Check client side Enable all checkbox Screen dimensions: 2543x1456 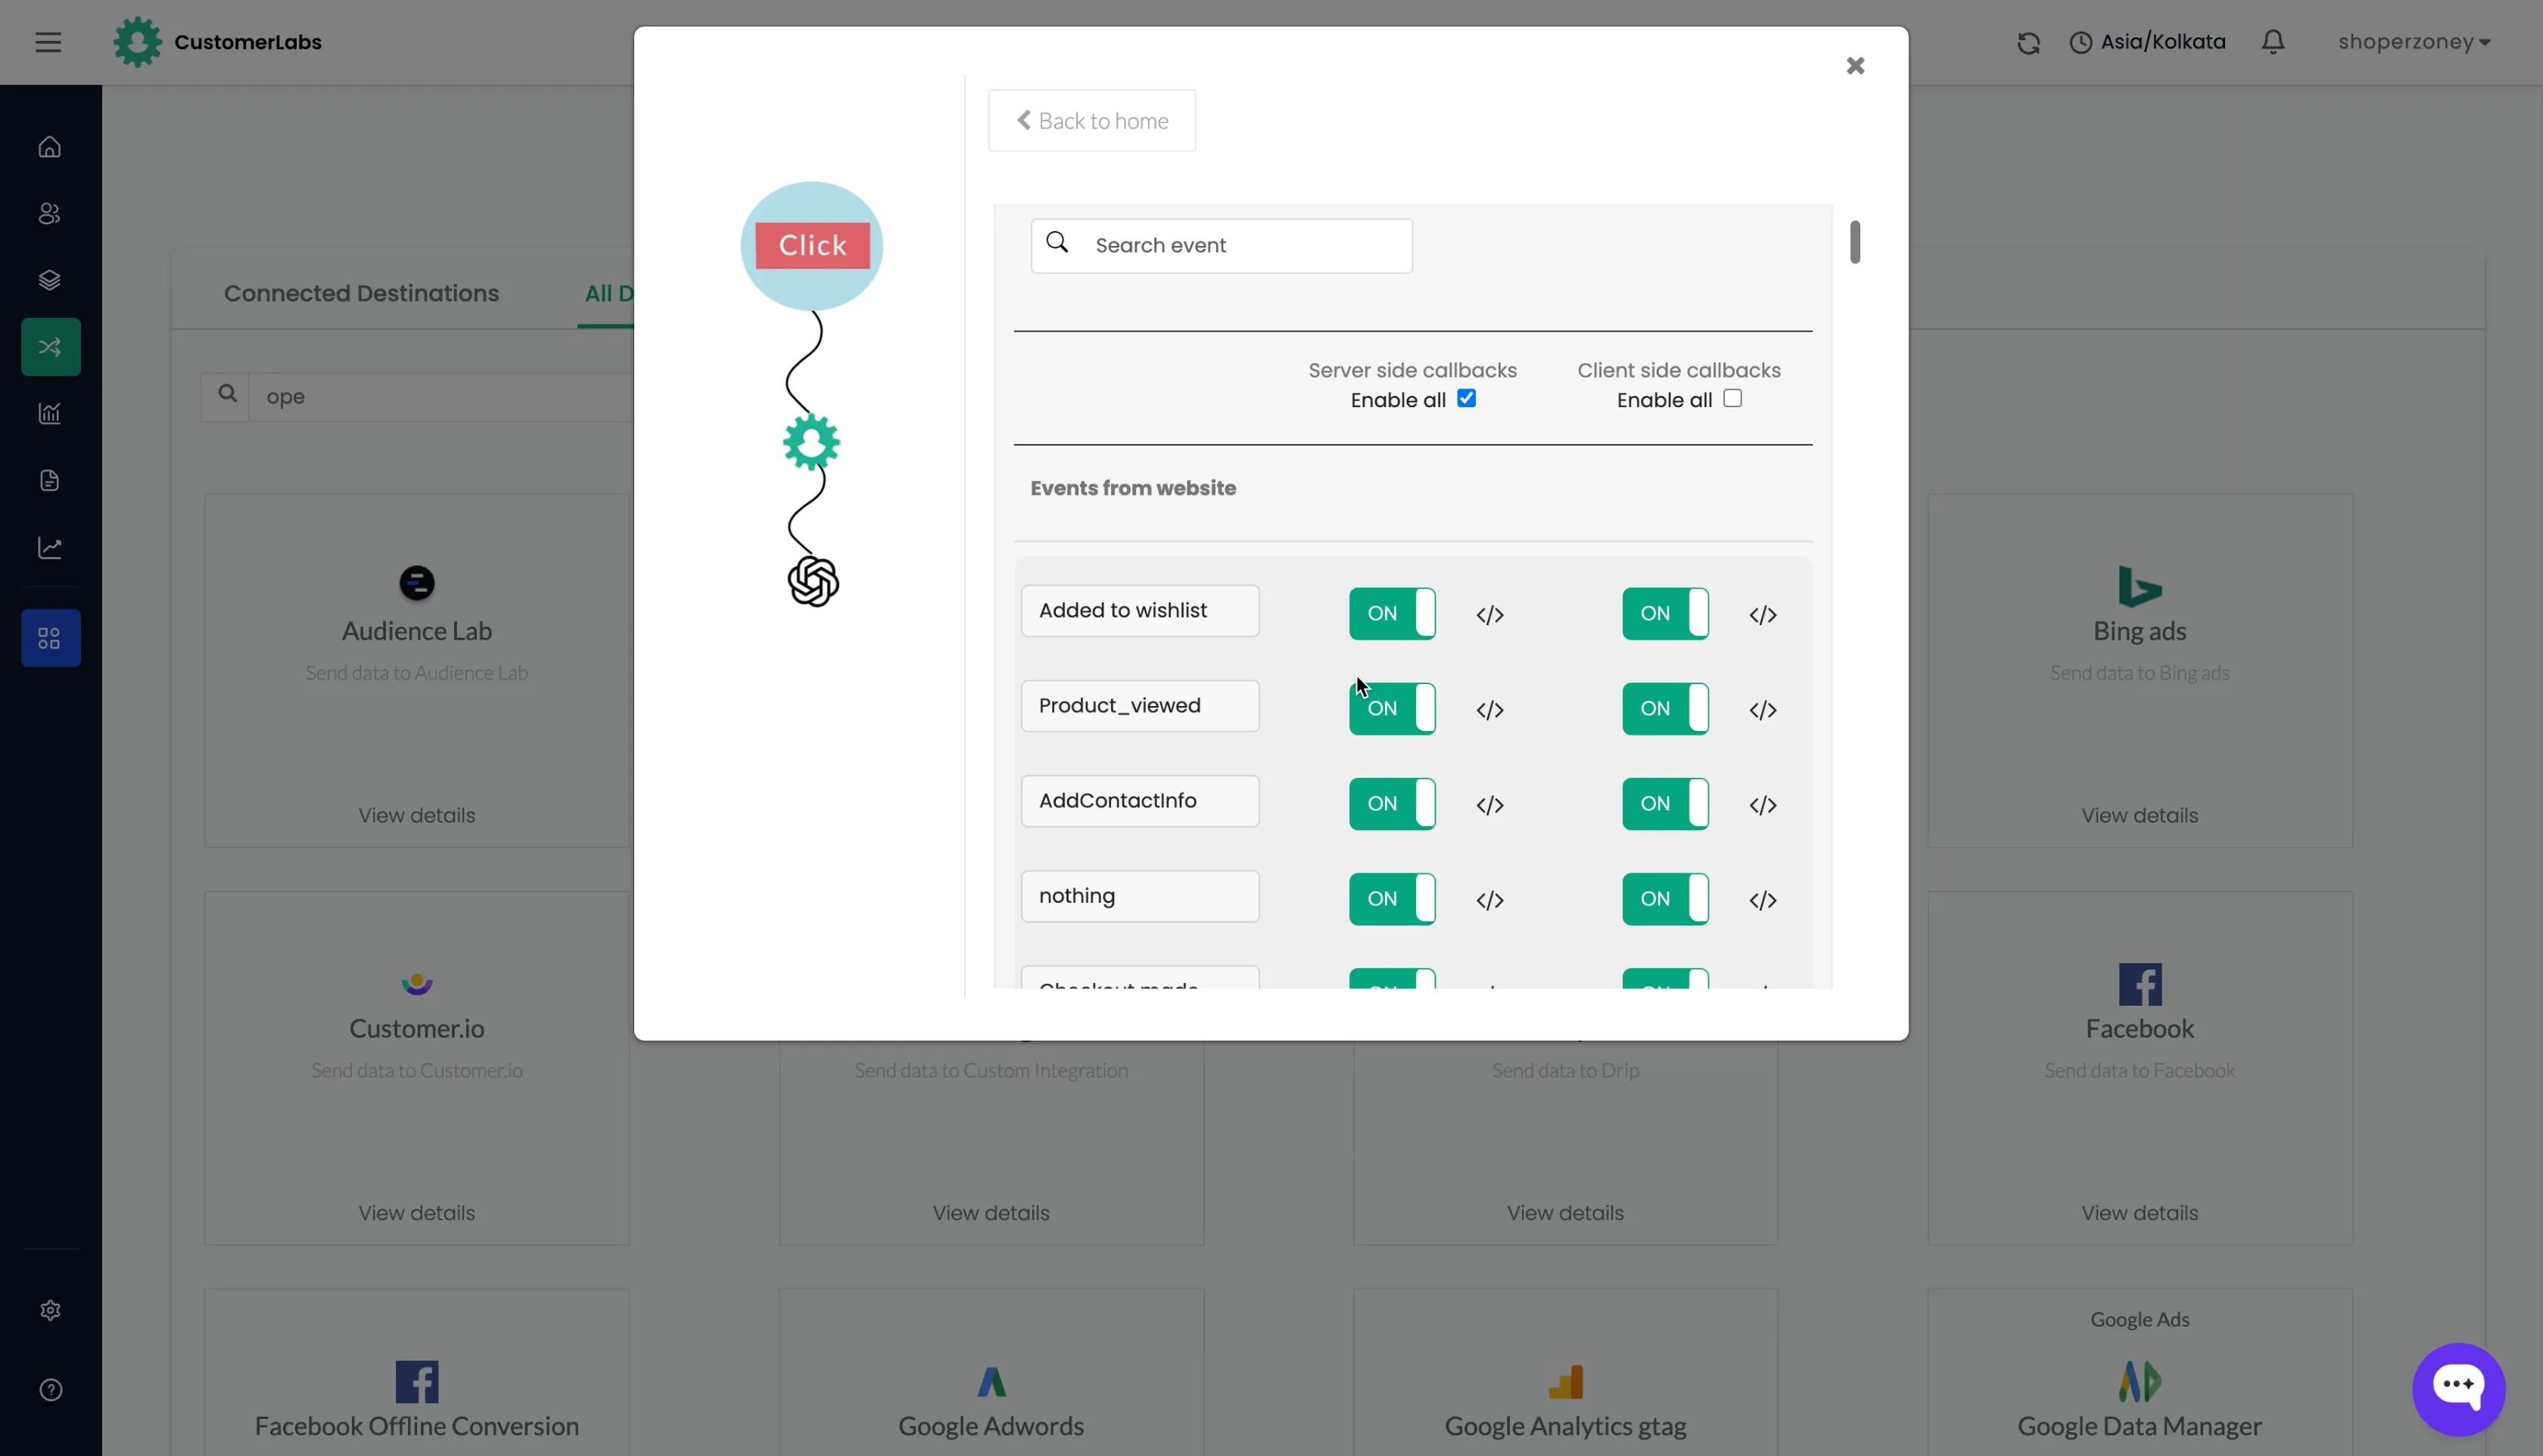pos(1732,398)
